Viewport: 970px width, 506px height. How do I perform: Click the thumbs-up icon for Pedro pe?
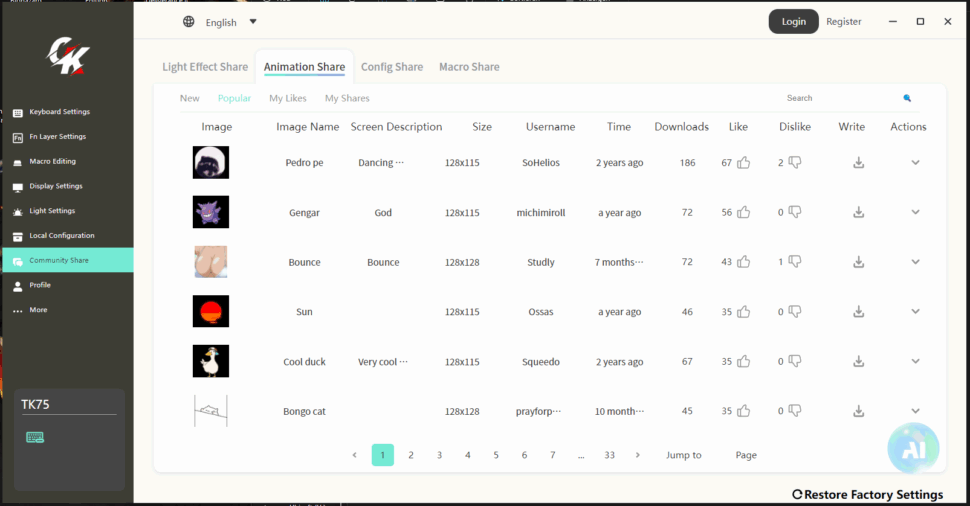point(743,163)
